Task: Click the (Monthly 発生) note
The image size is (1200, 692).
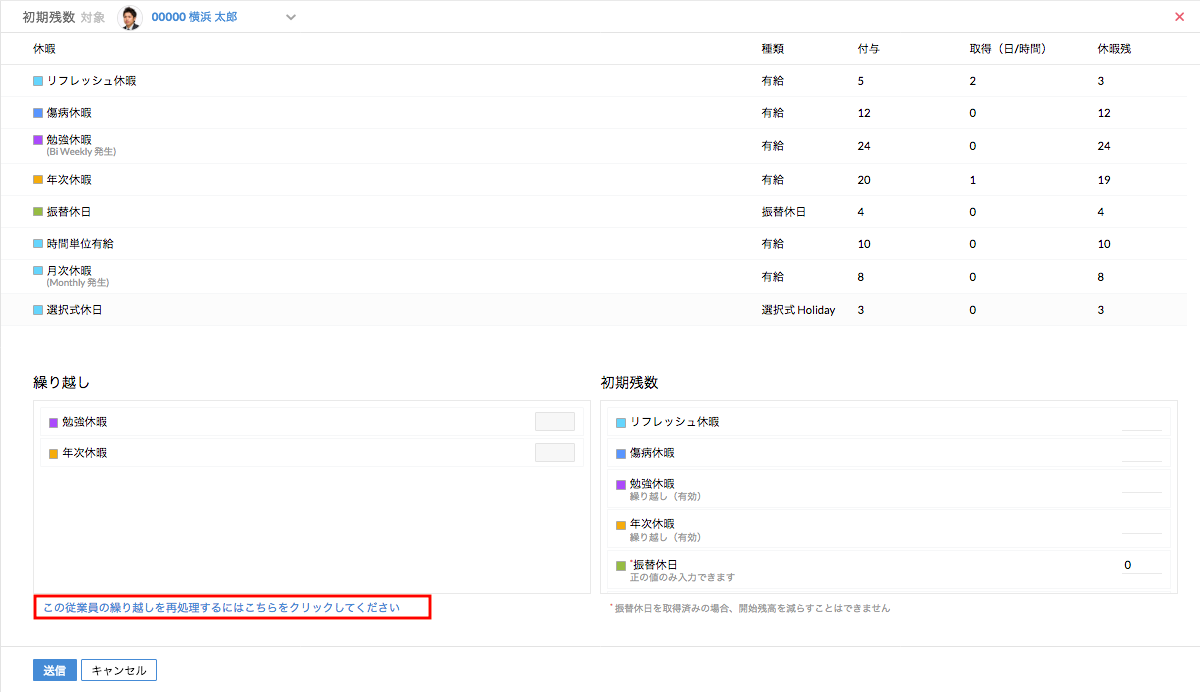Action: tap(78, 283)
